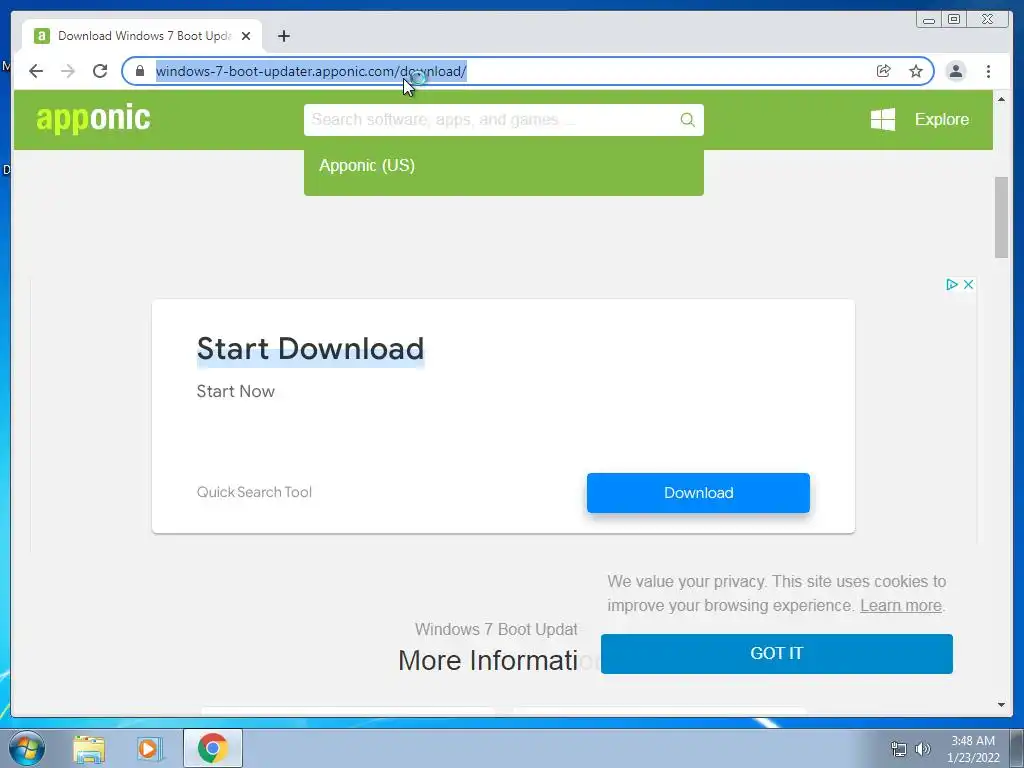Open the Explore menu
The width and height of the screenshot is (1024, 768).
(941, 120)
